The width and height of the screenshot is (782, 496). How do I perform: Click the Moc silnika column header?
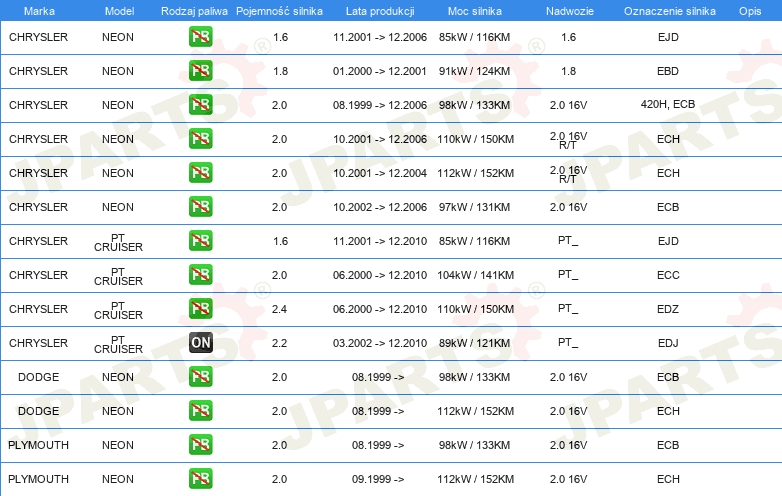[x=475, y=10]
